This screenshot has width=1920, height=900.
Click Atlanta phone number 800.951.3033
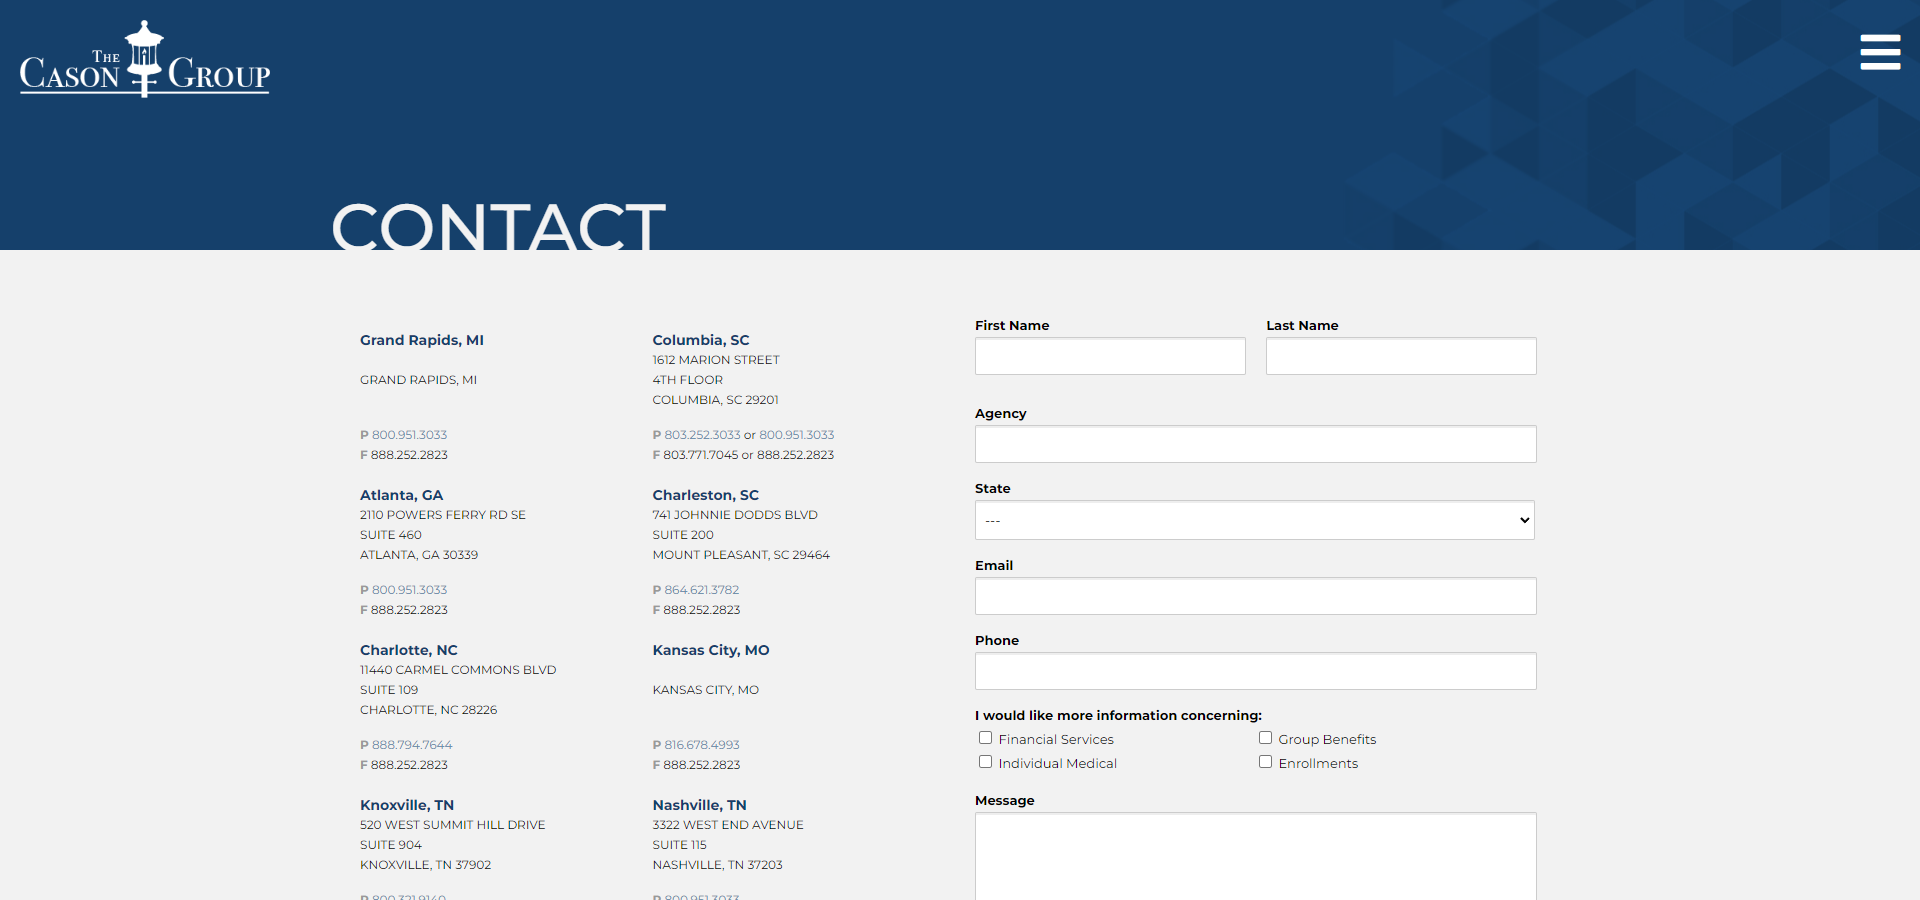409,590
